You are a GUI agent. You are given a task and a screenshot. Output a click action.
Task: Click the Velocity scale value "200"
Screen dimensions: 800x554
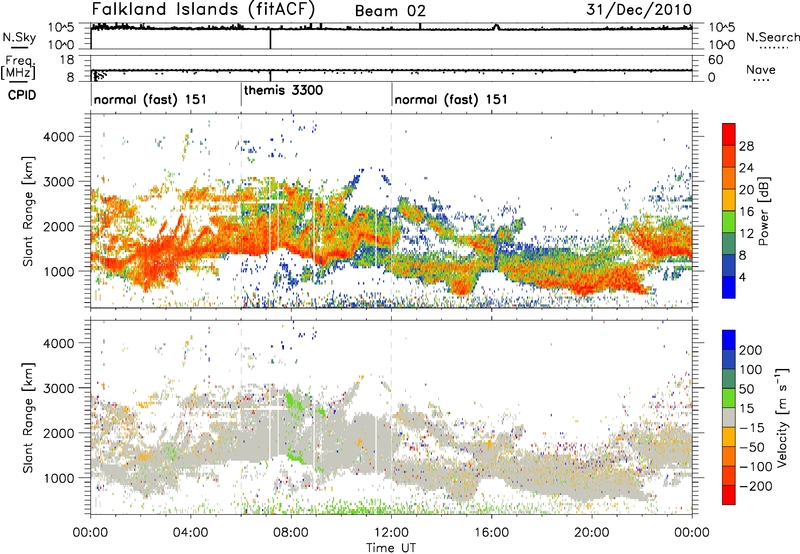pyautogui.click(x=751, y=350)
